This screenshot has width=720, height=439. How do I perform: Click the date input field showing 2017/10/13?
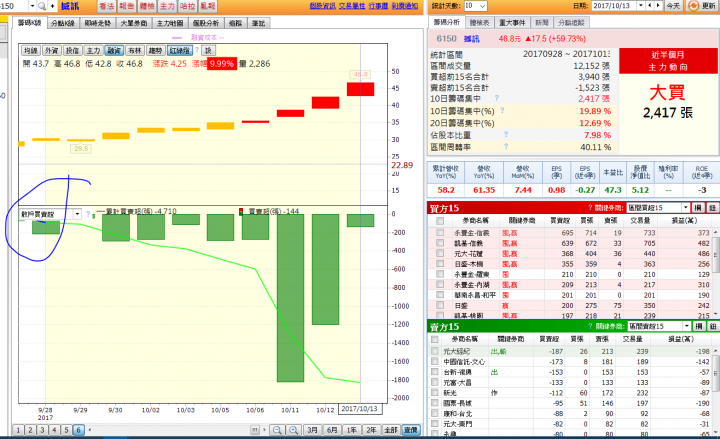click(x=614, y=6)
